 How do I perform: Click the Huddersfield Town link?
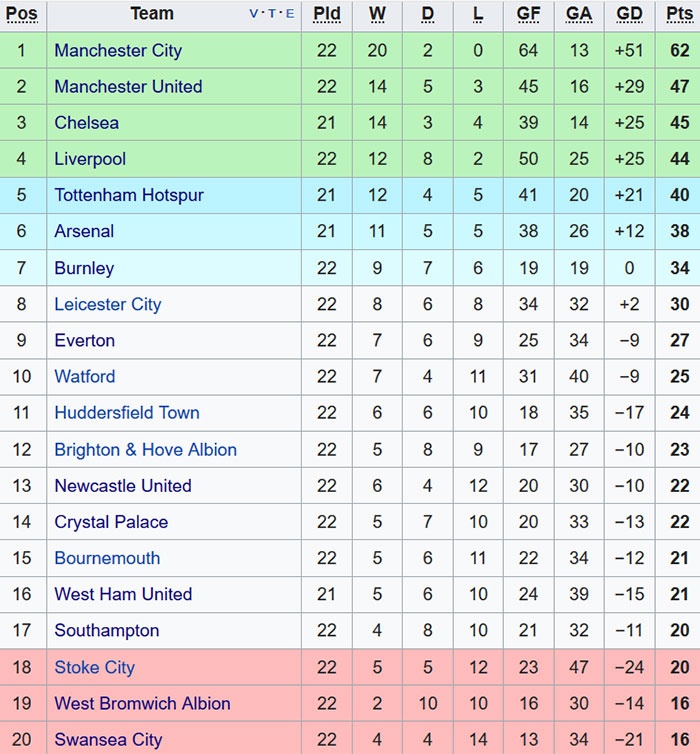click(x=126, y=413)
